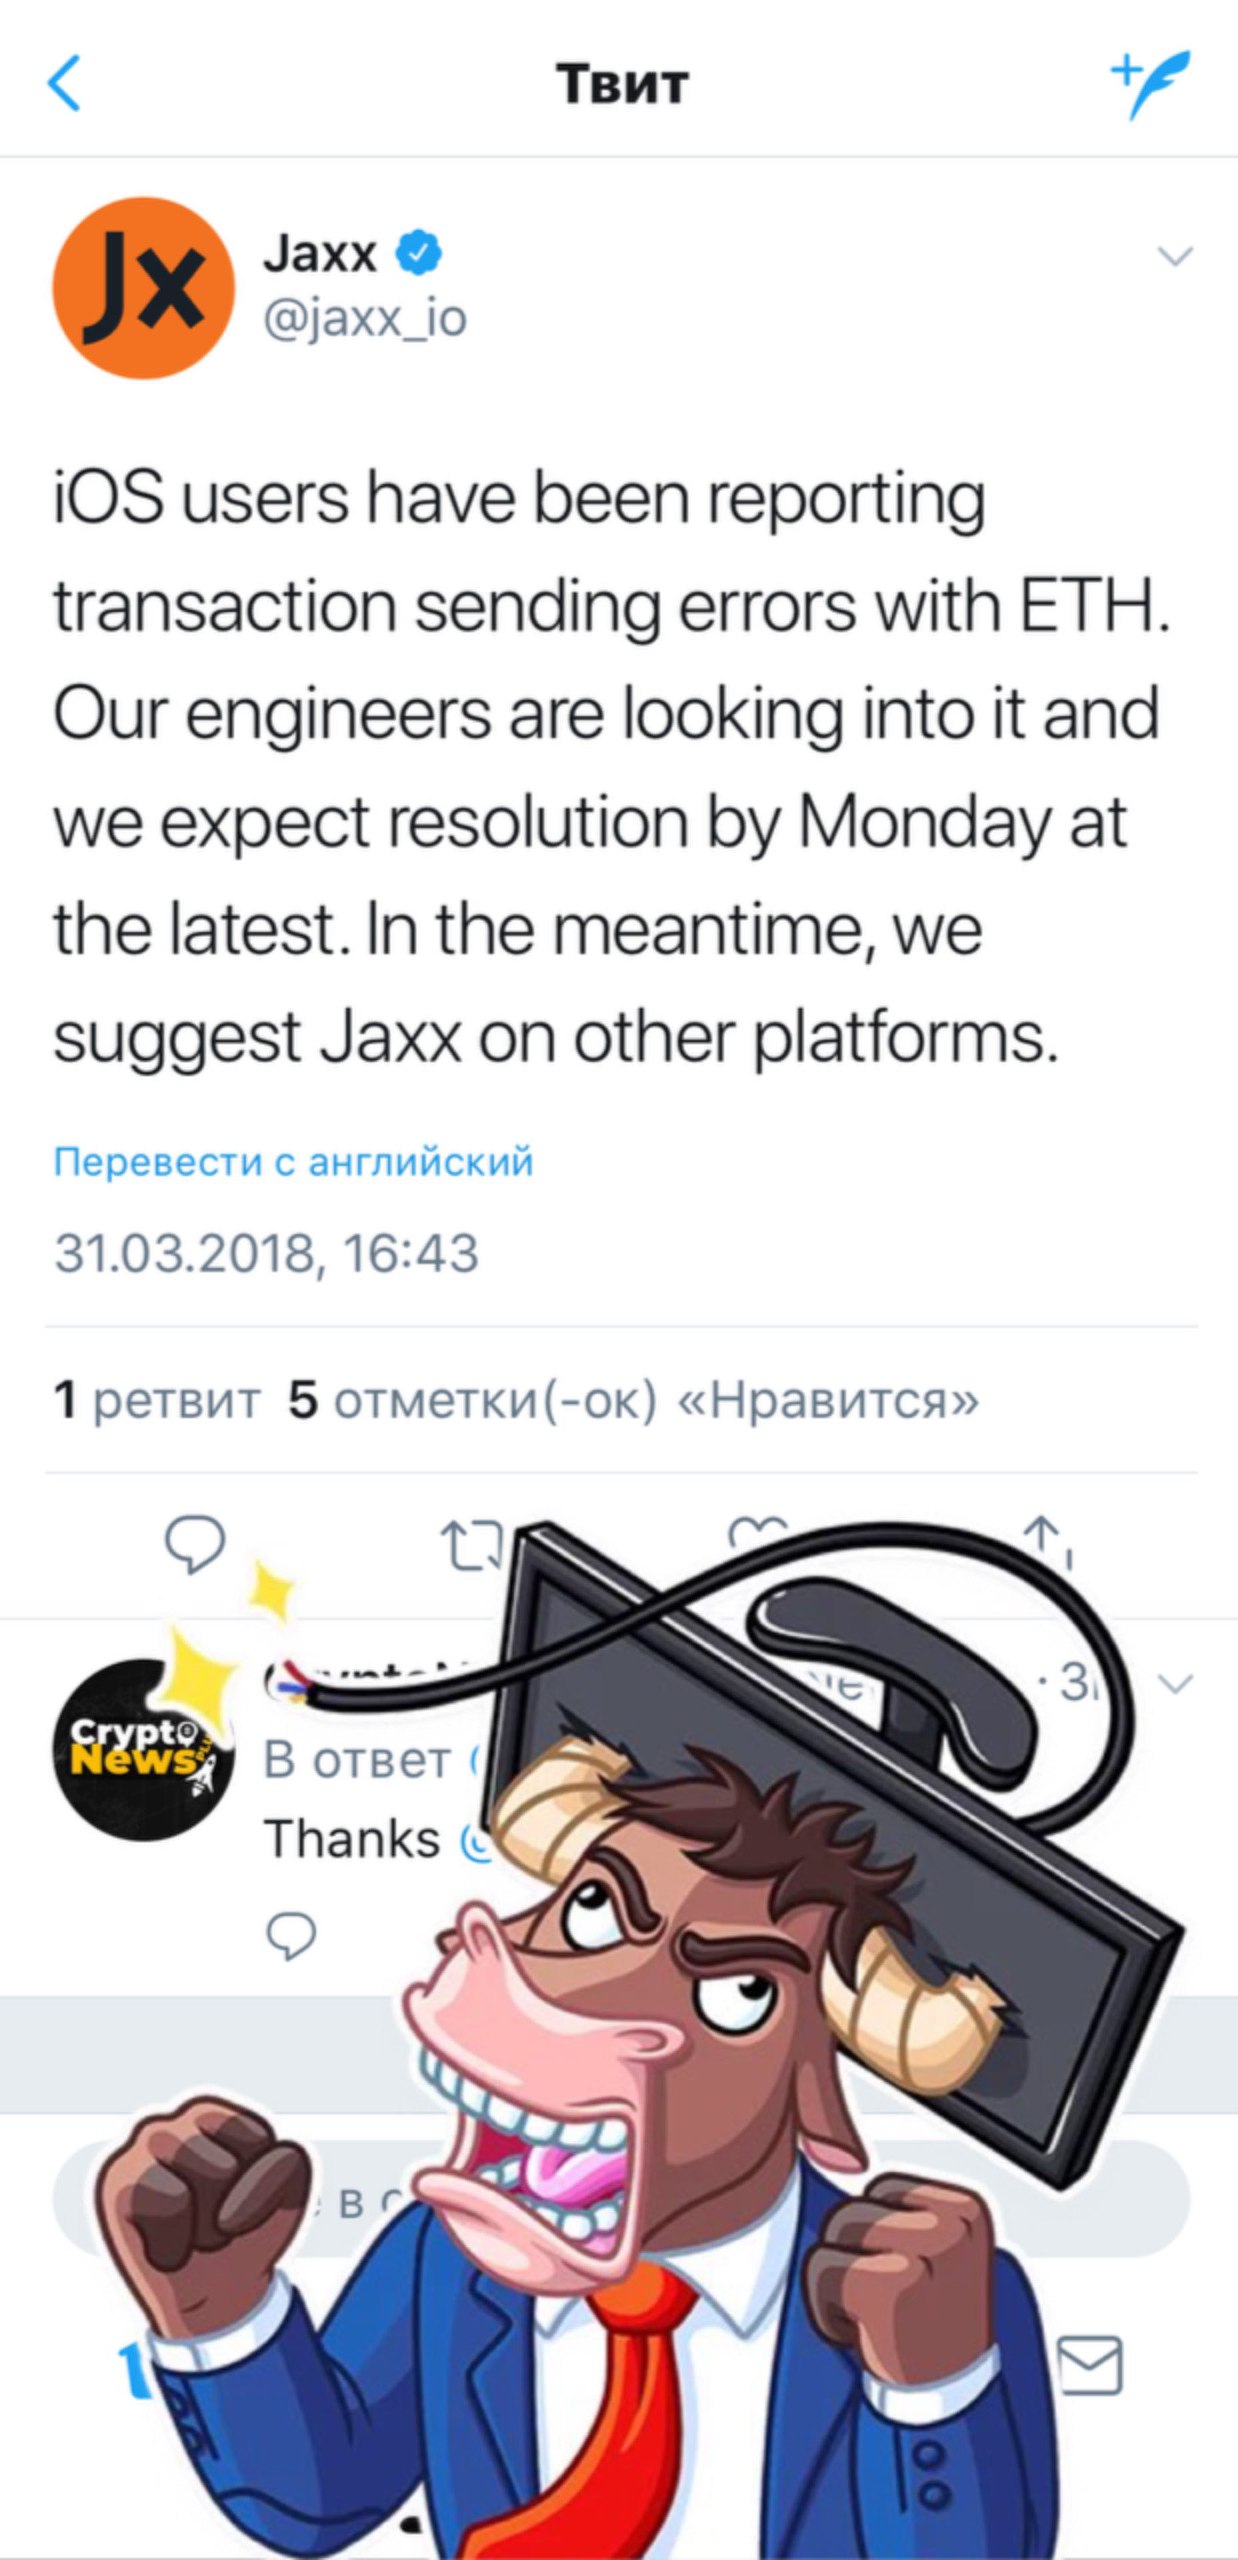The width and height of the screenshot is (1238, 2560).
Task: View the 1 ретвит list
Action: pos(157,1399)
